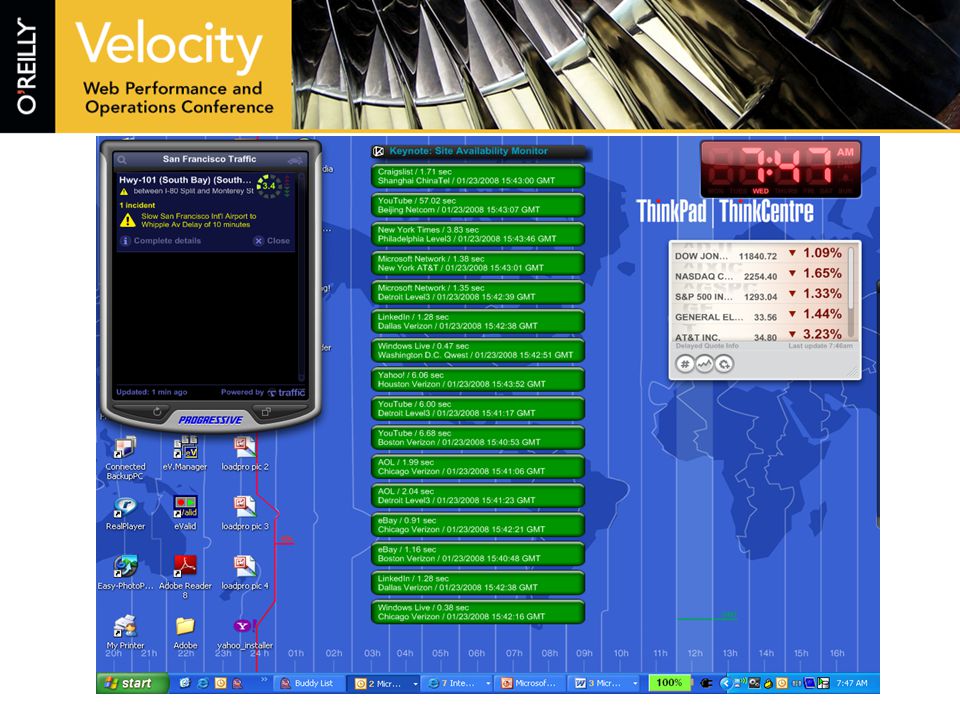The image size is (960, 720).
Task: Select the AOL Chicago Verizon entry
Action: click(x=478, y=467)
